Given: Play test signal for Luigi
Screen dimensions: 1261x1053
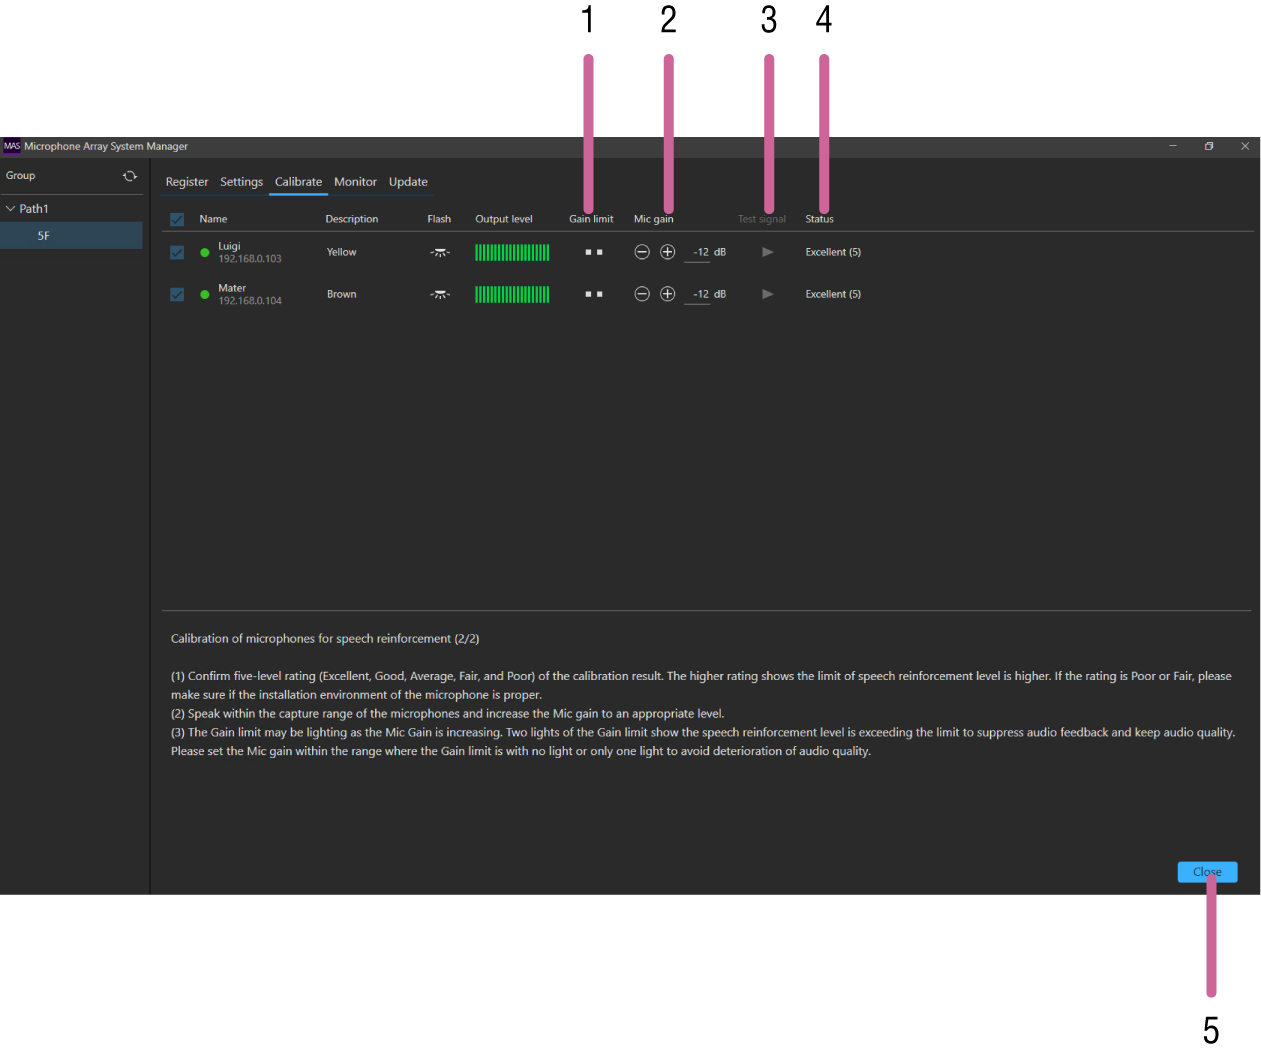Looking at the screenshot, I should (x=767, y=252).
